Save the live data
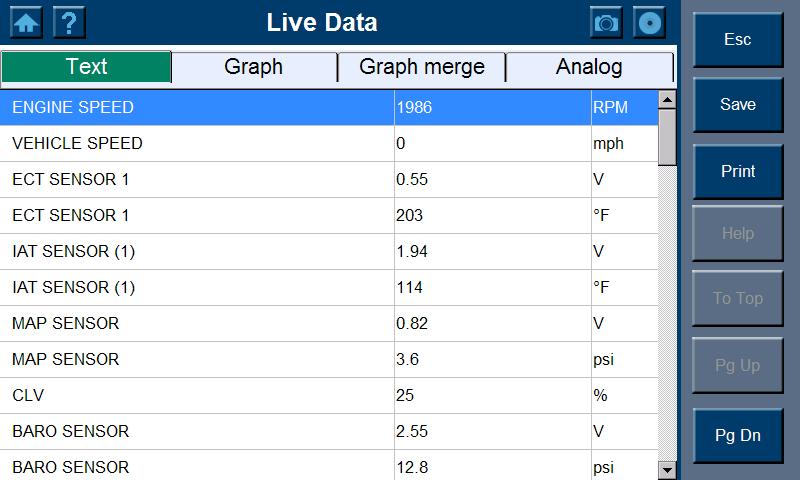The image size is (800, 480). [x=738, y=105]
